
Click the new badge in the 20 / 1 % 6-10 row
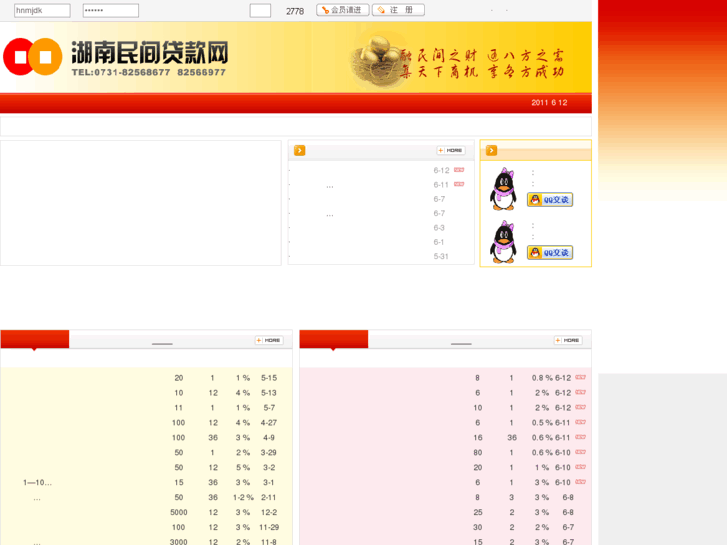click(580, 467)
